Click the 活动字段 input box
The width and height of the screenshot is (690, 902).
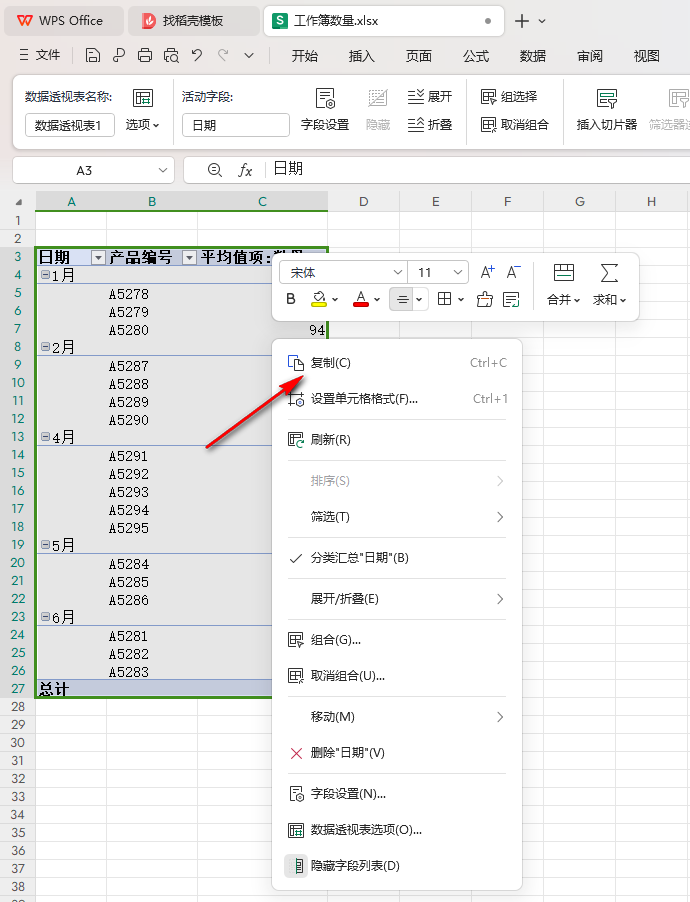click(x=236, y=125)
